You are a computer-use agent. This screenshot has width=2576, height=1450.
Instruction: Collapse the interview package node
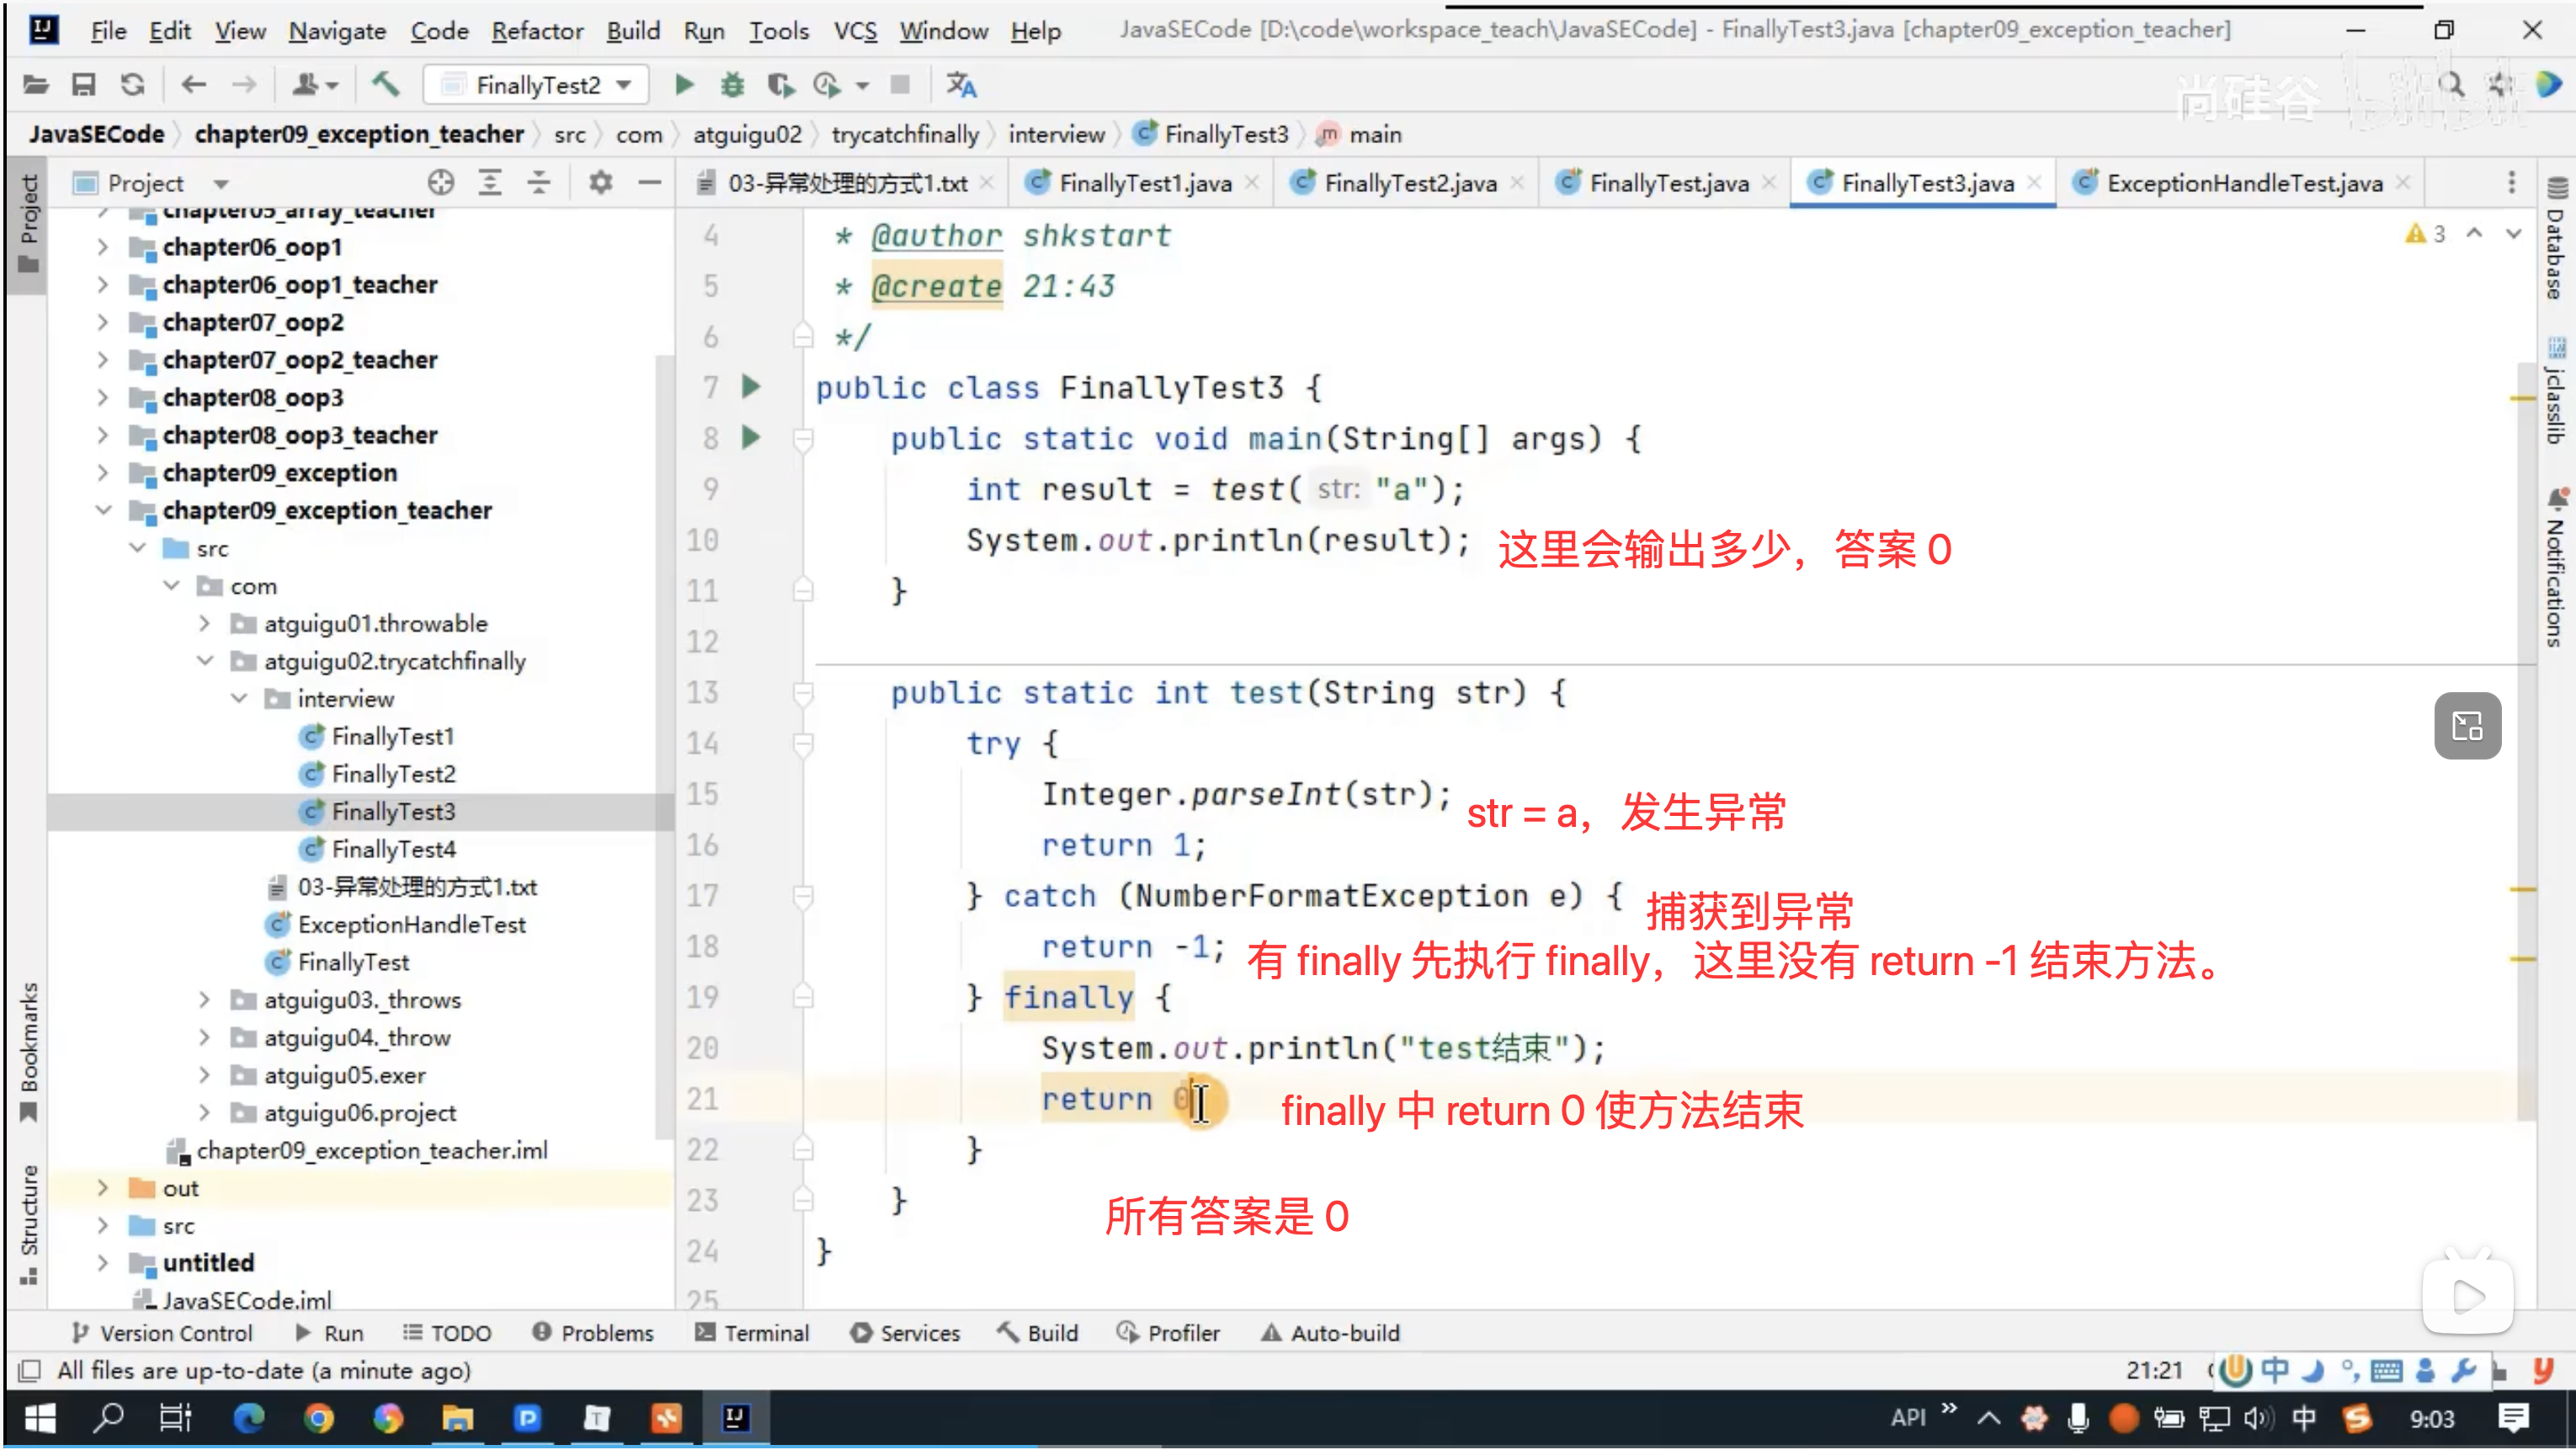239,699
